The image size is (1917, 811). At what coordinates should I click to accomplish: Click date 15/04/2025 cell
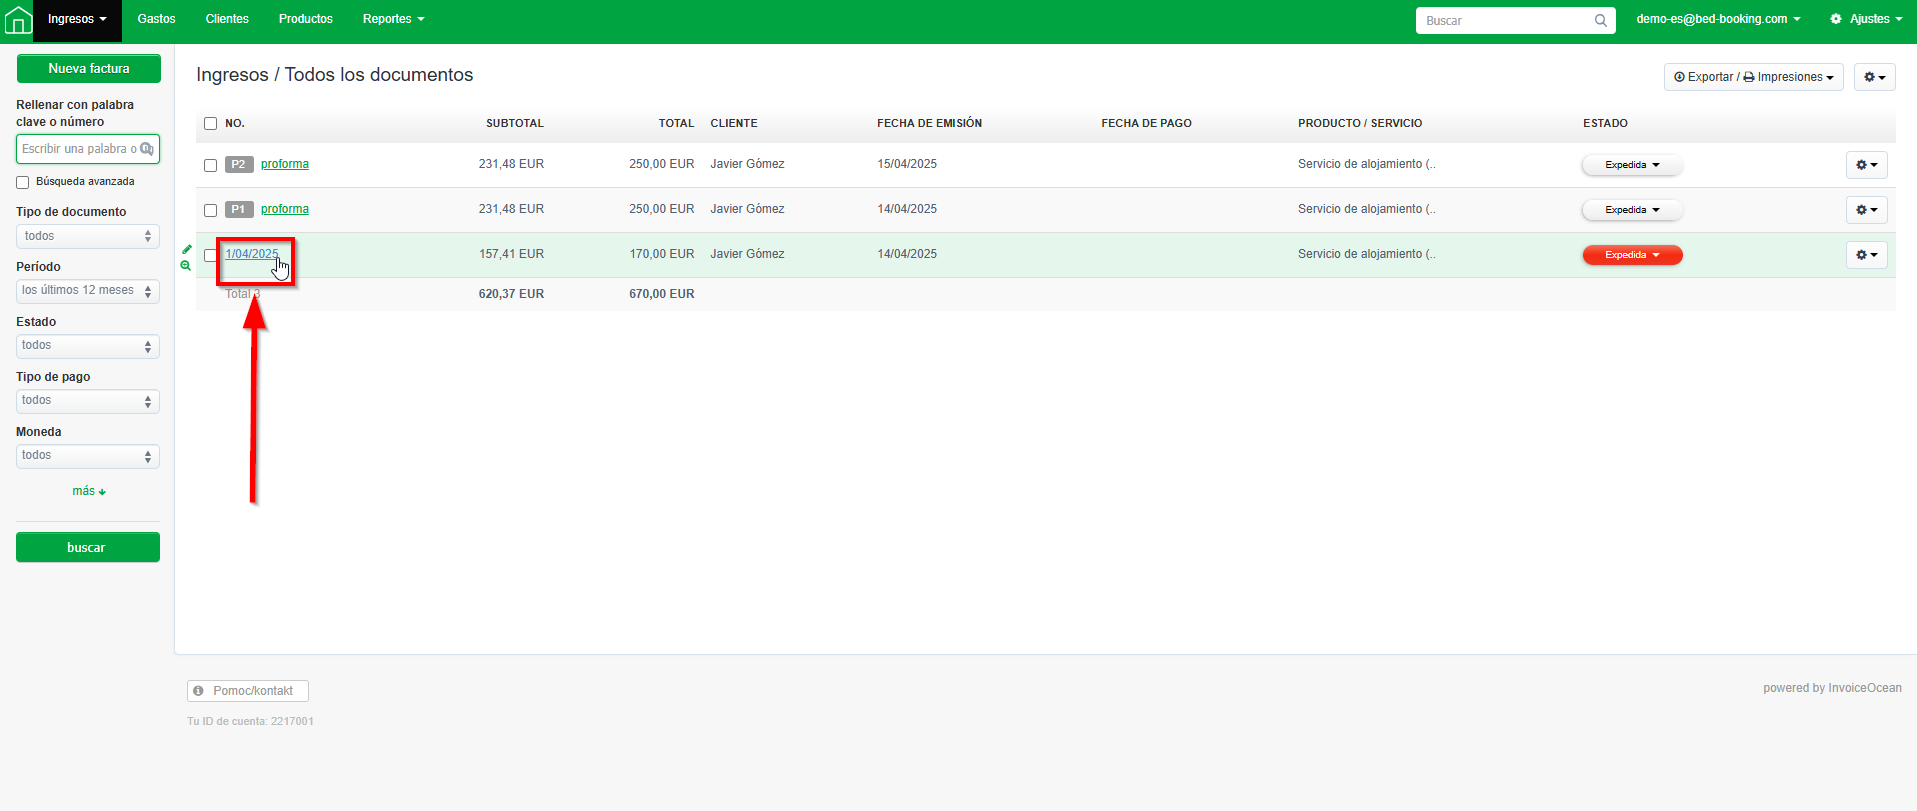tap(907, 164)
